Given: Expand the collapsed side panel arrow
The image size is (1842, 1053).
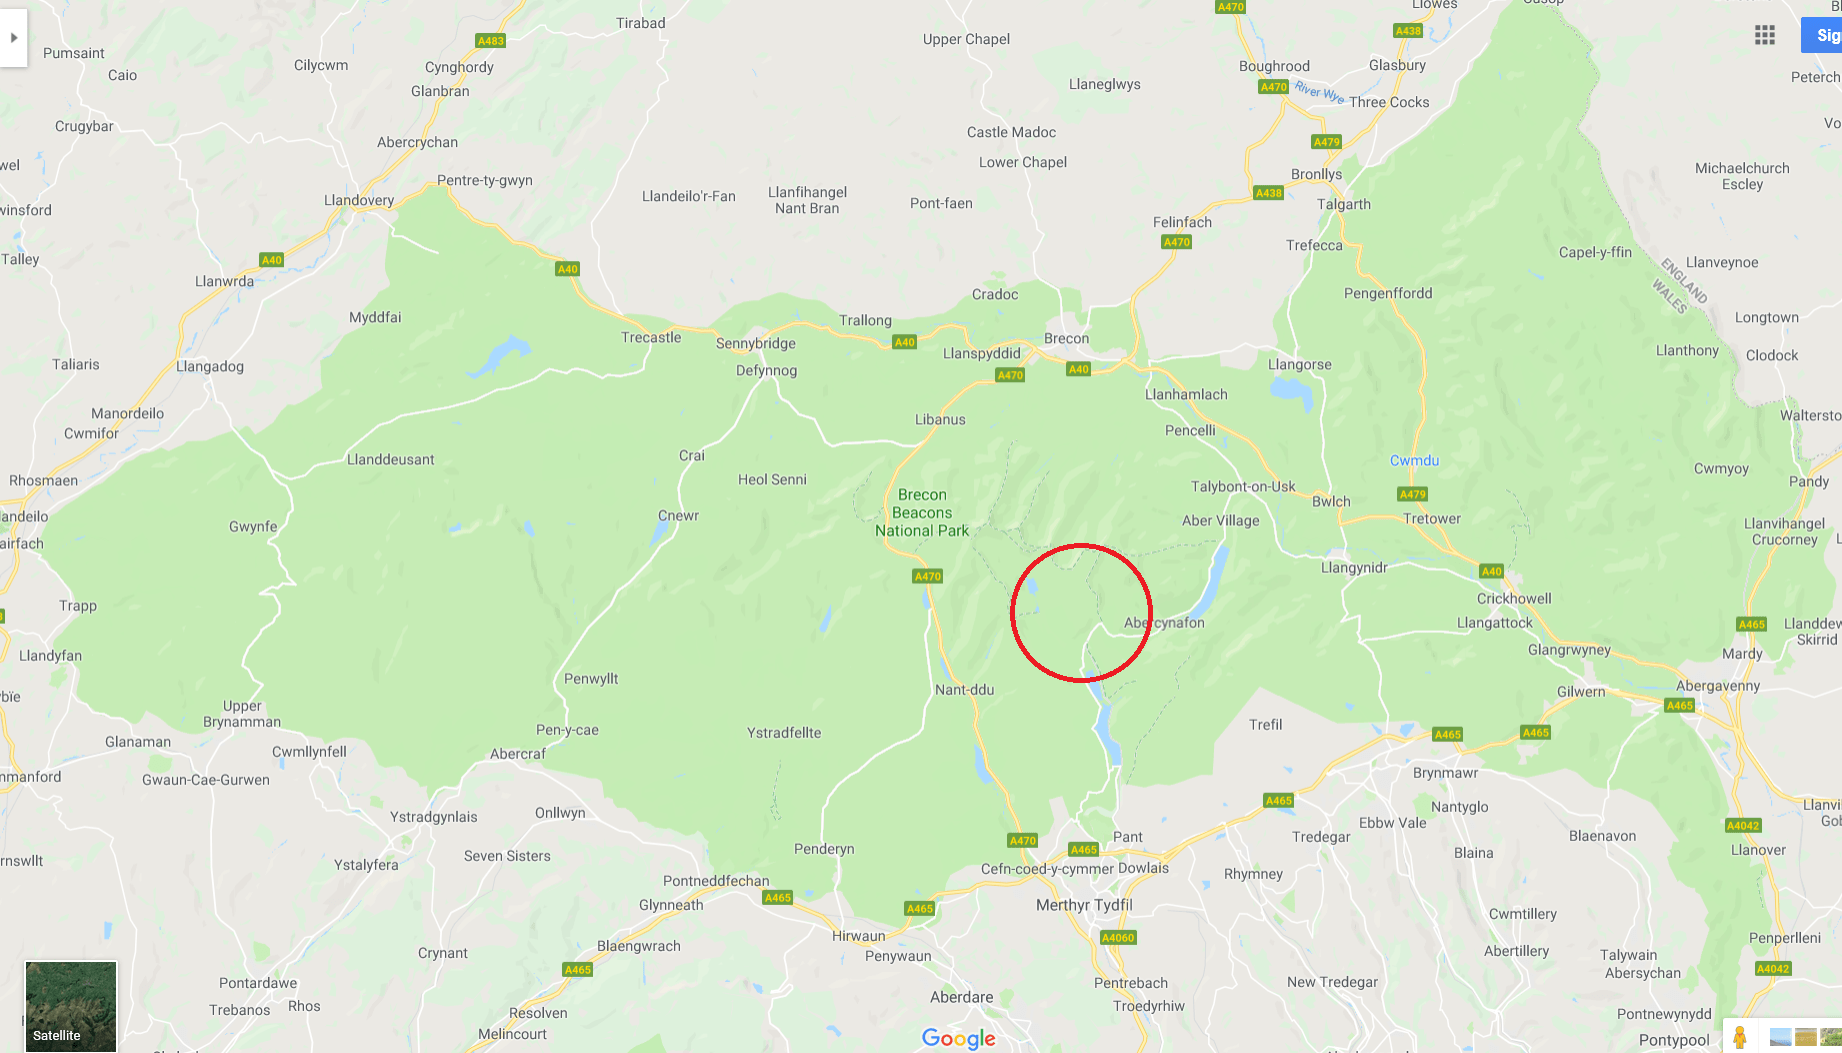Looking at the screenshot, I should point(13,37).
